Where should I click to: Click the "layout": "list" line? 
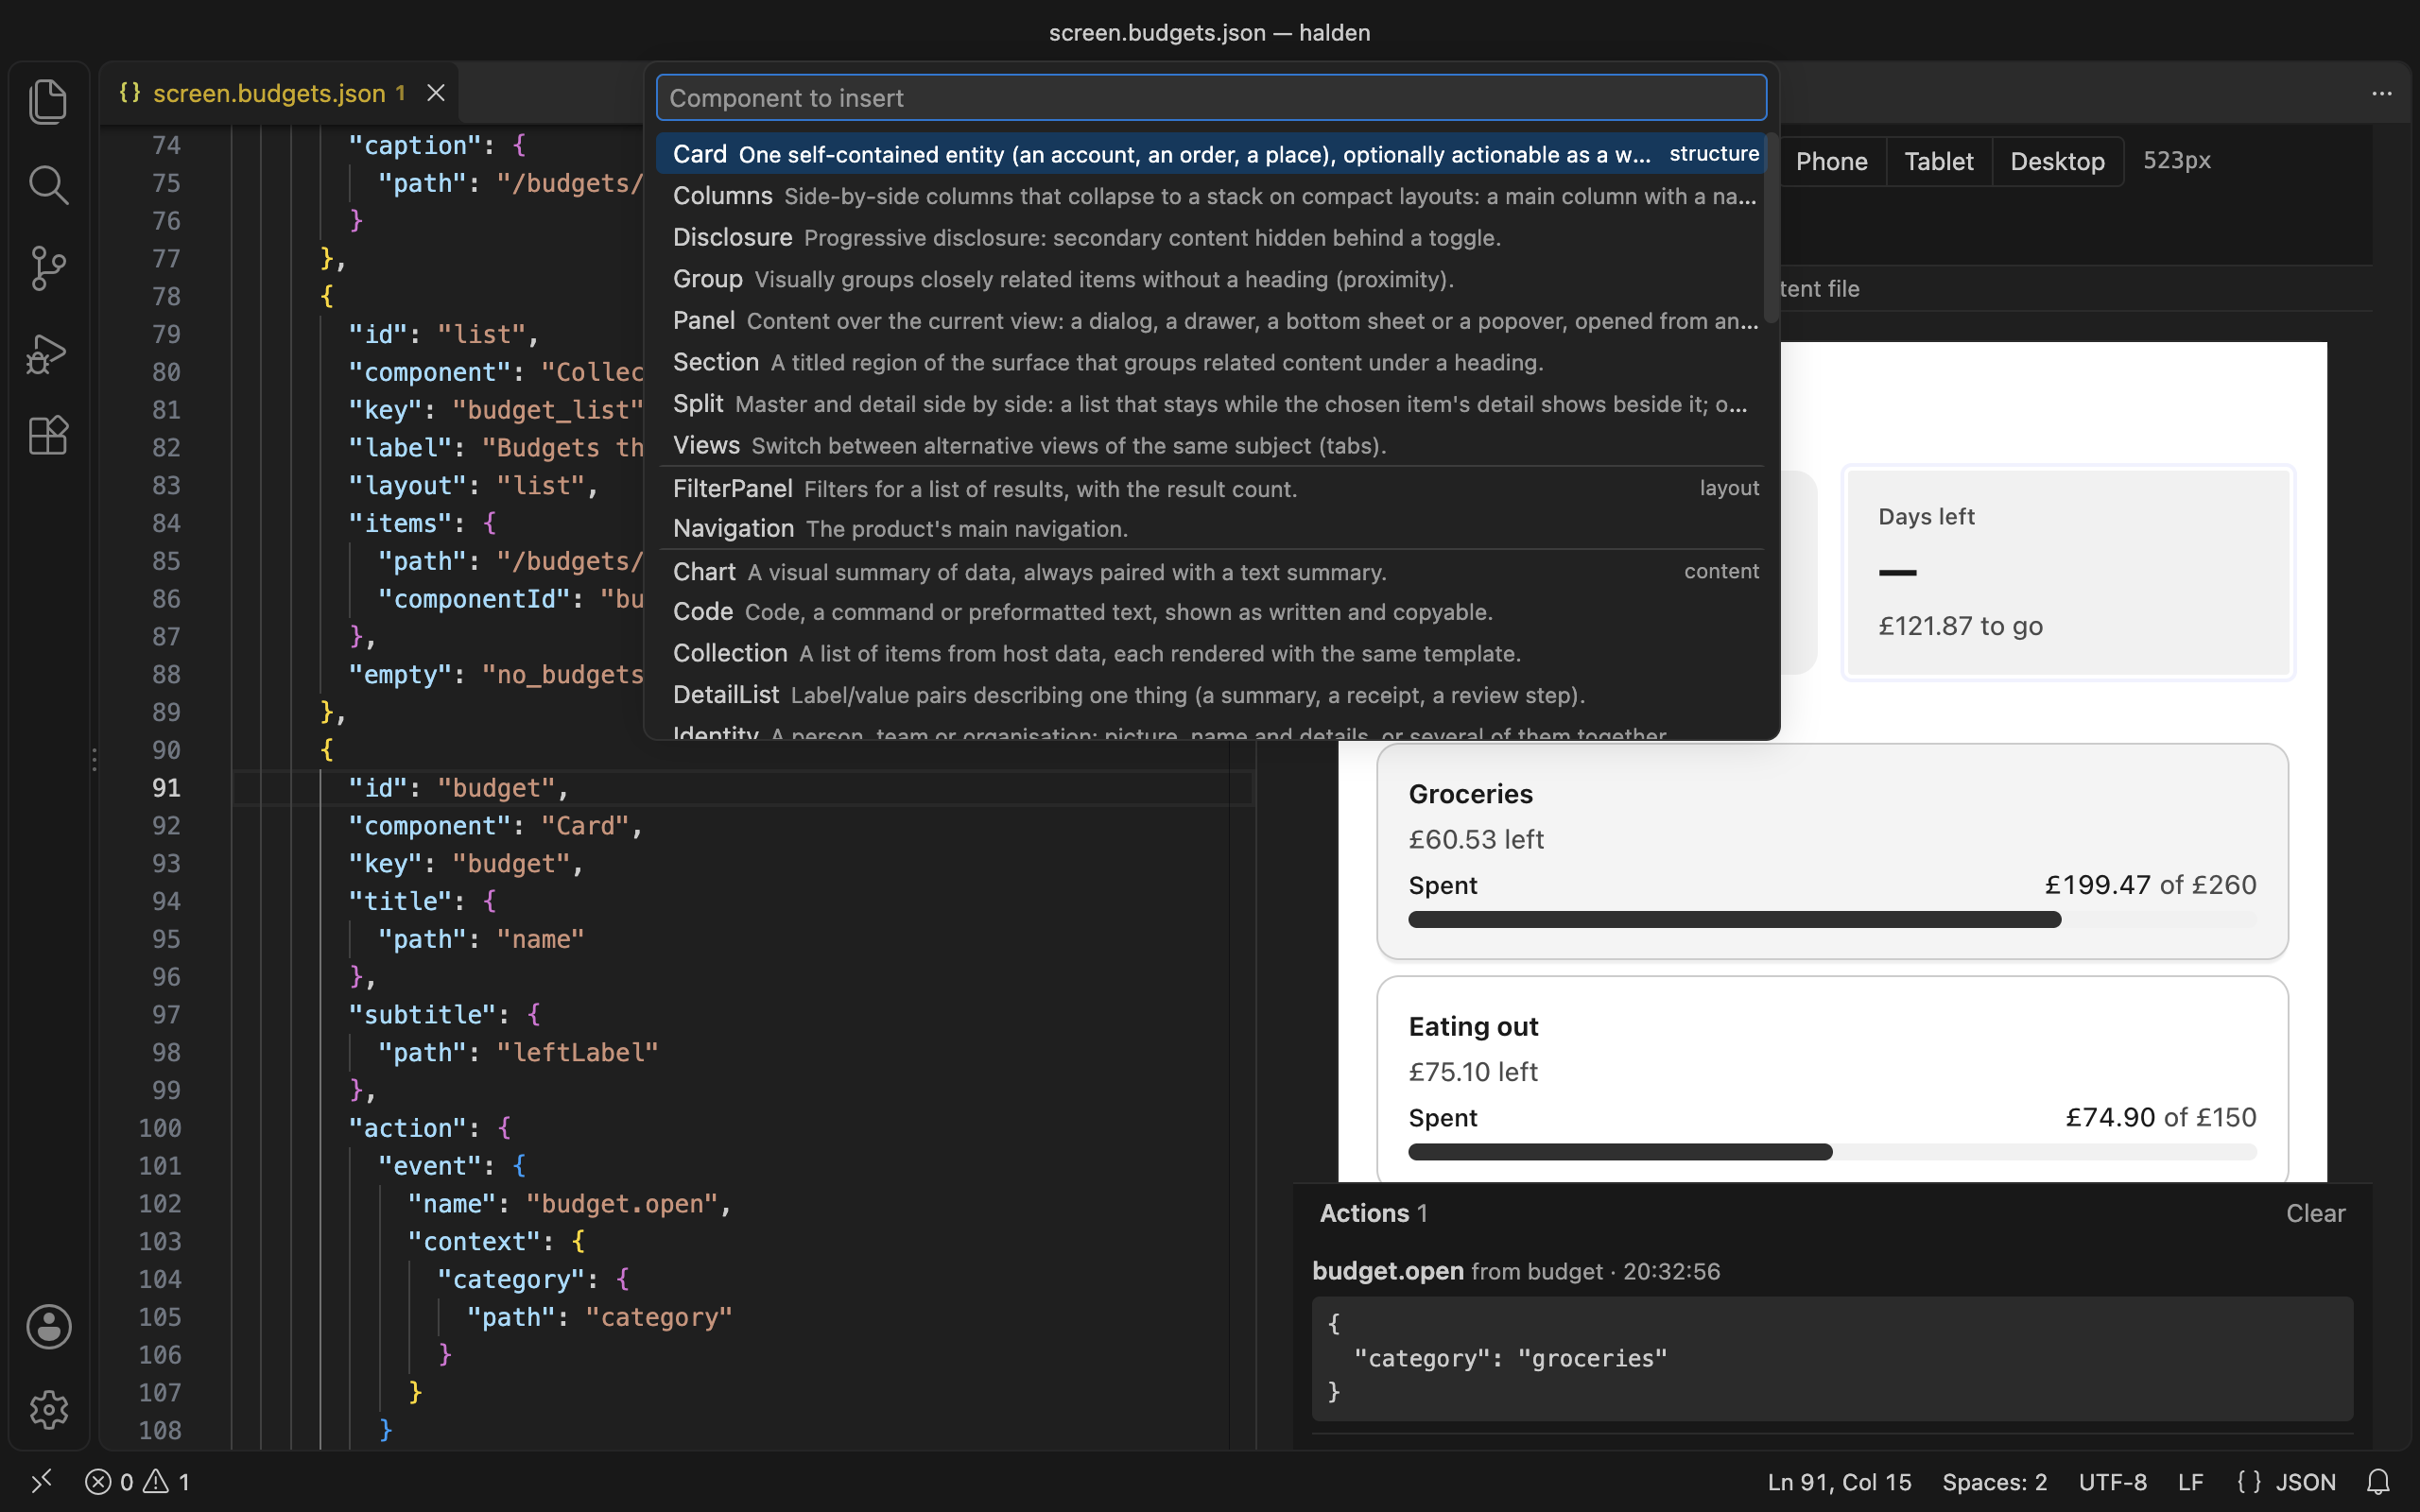tap(473, 486)
